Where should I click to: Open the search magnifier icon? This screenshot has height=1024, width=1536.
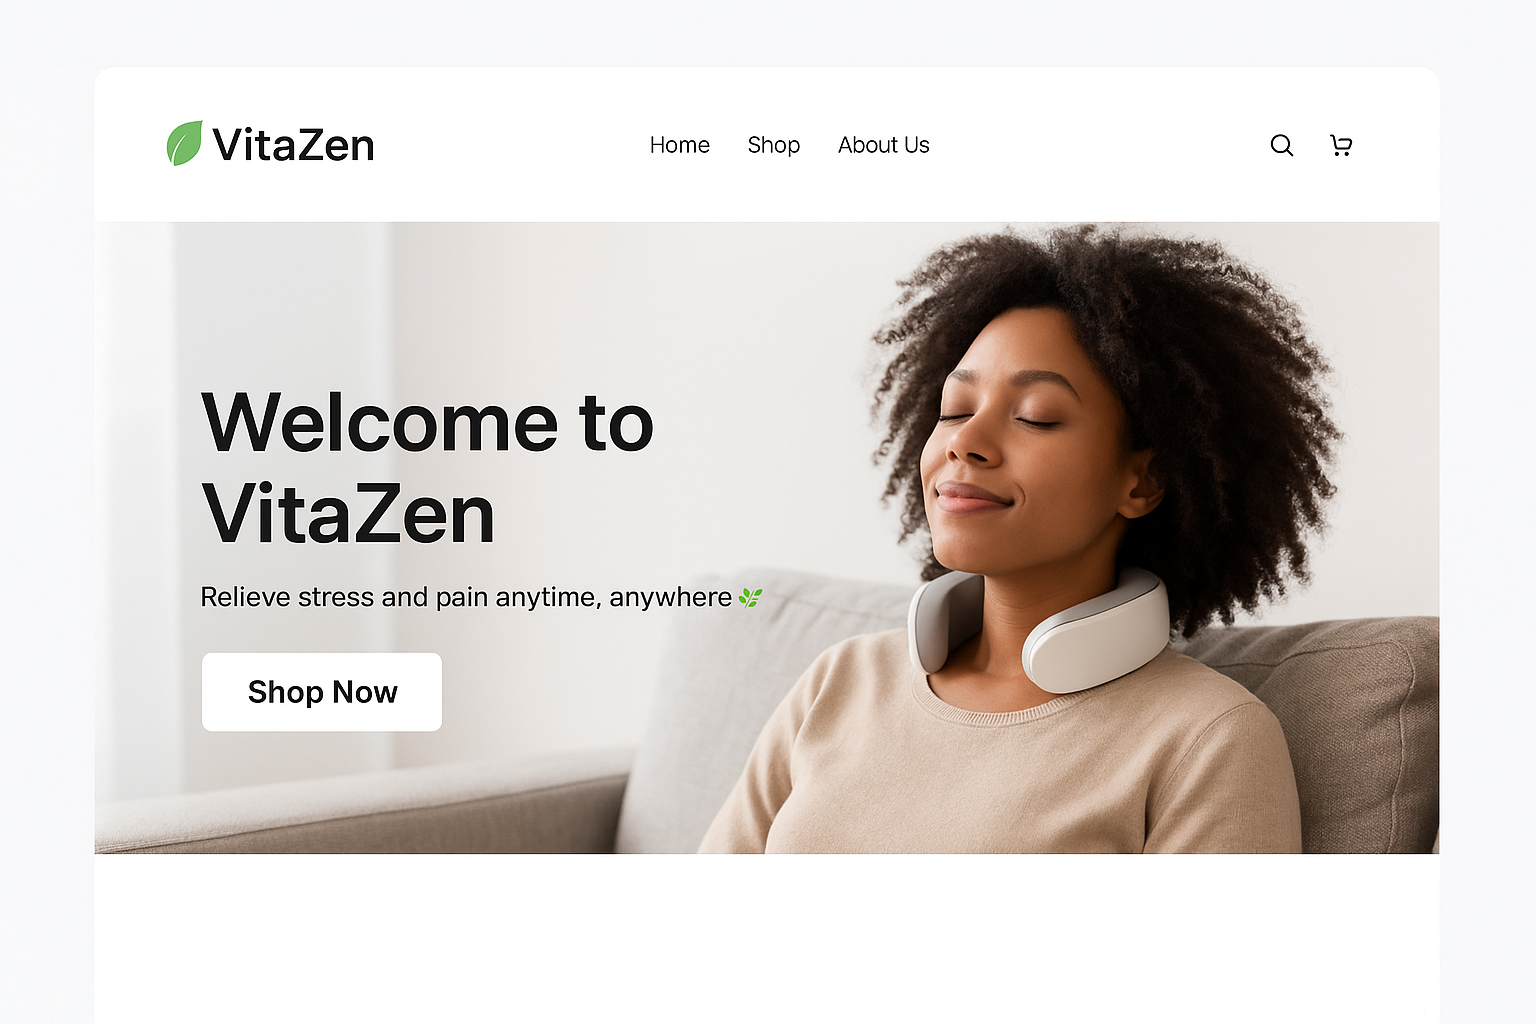point(1281,145)
